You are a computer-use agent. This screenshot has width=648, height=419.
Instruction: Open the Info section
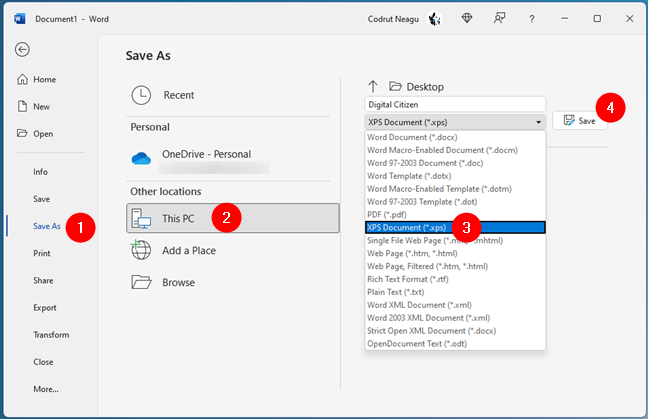[x=40, y=171]
